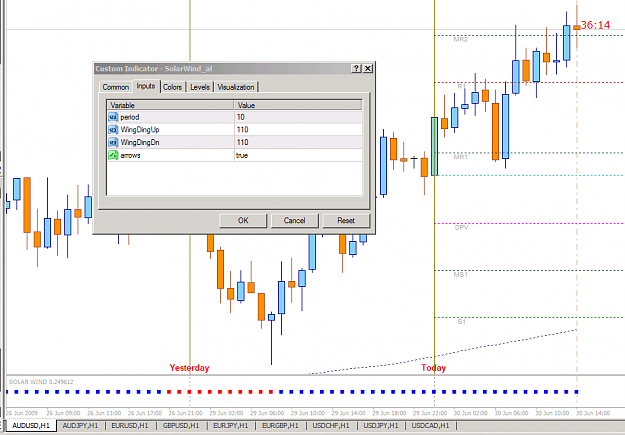The height and width of the screenshot is (435, 625).
Task: Click the integer icon beside WingDingUp
Action: tap(113, 130)
